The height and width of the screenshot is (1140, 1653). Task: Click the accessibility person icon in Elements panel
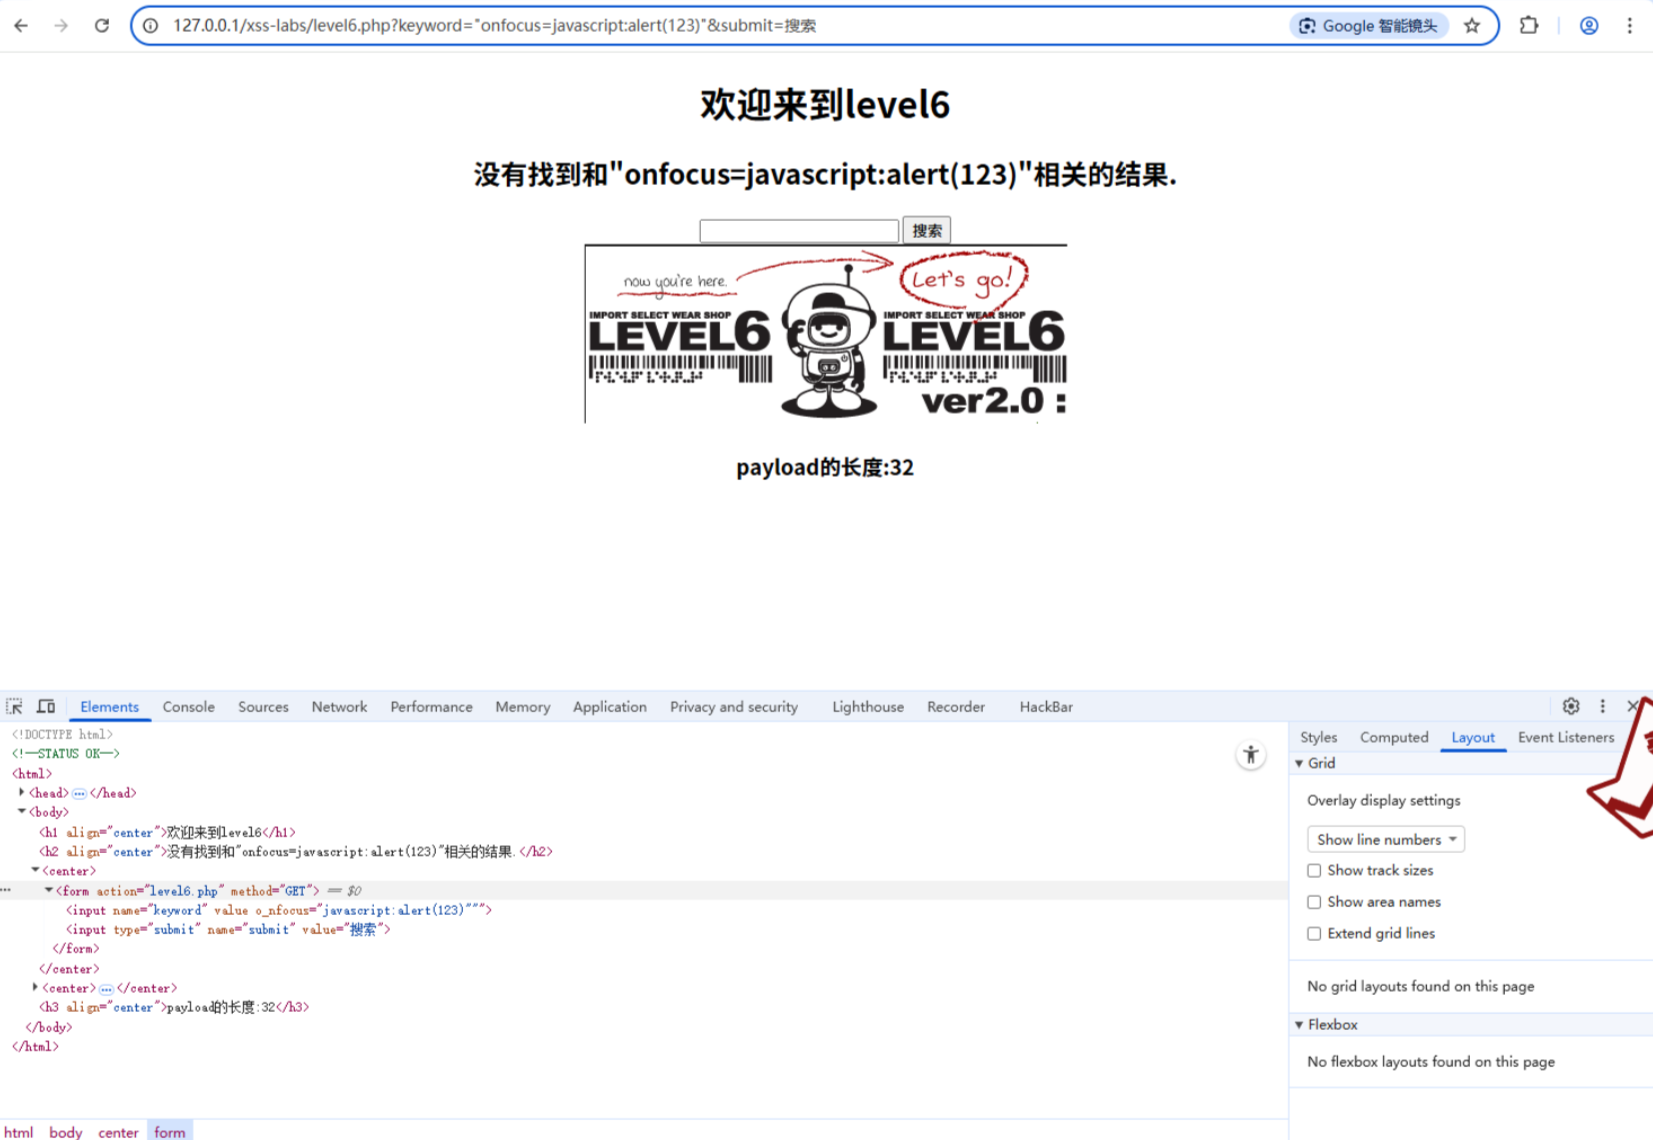click(1250, 755)
